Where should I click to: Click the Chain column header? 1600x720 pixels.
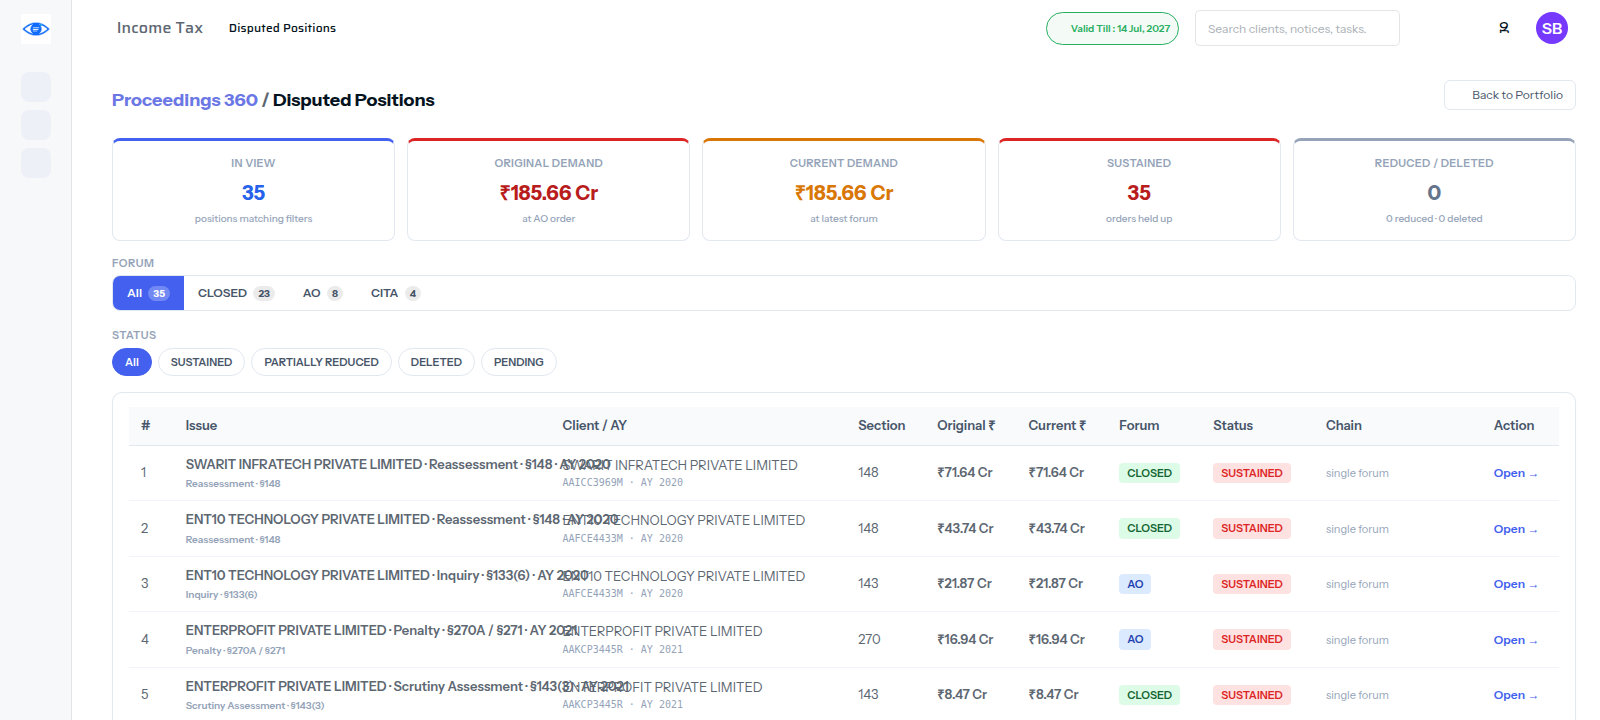(x=1344, y=425)
